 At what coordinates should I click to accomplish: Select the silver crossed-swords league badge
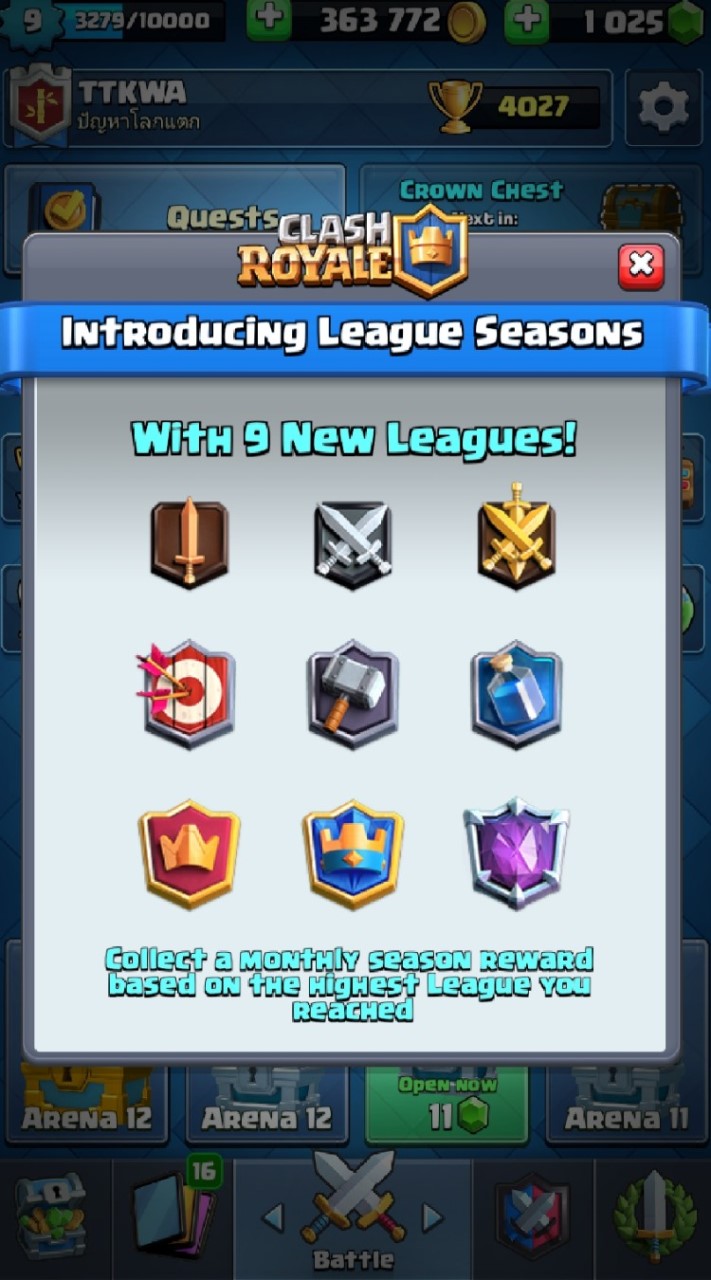pyautogui.click(x=351, y=543)
